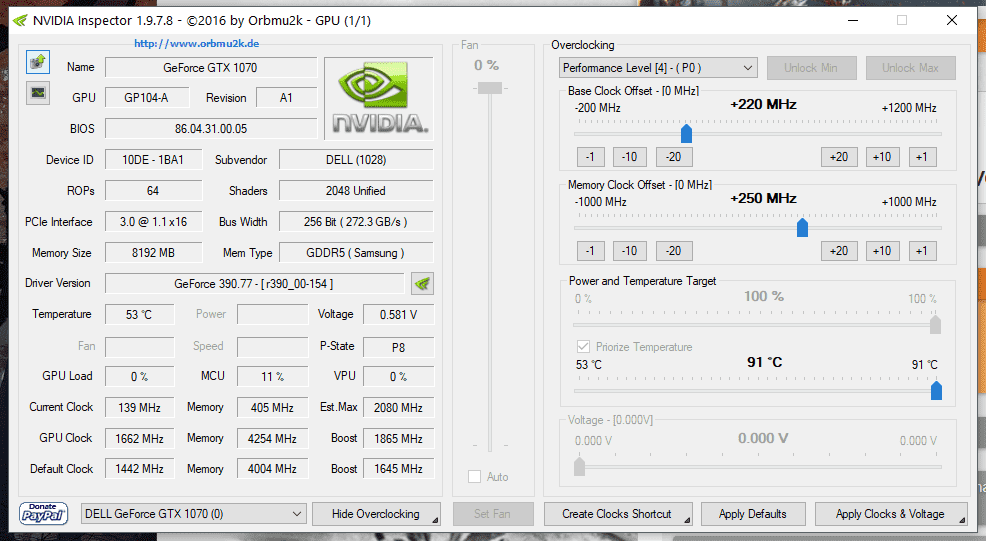Click the GPU GP104-A field
The height and width of the screenshot is (541, 986).
146,98
